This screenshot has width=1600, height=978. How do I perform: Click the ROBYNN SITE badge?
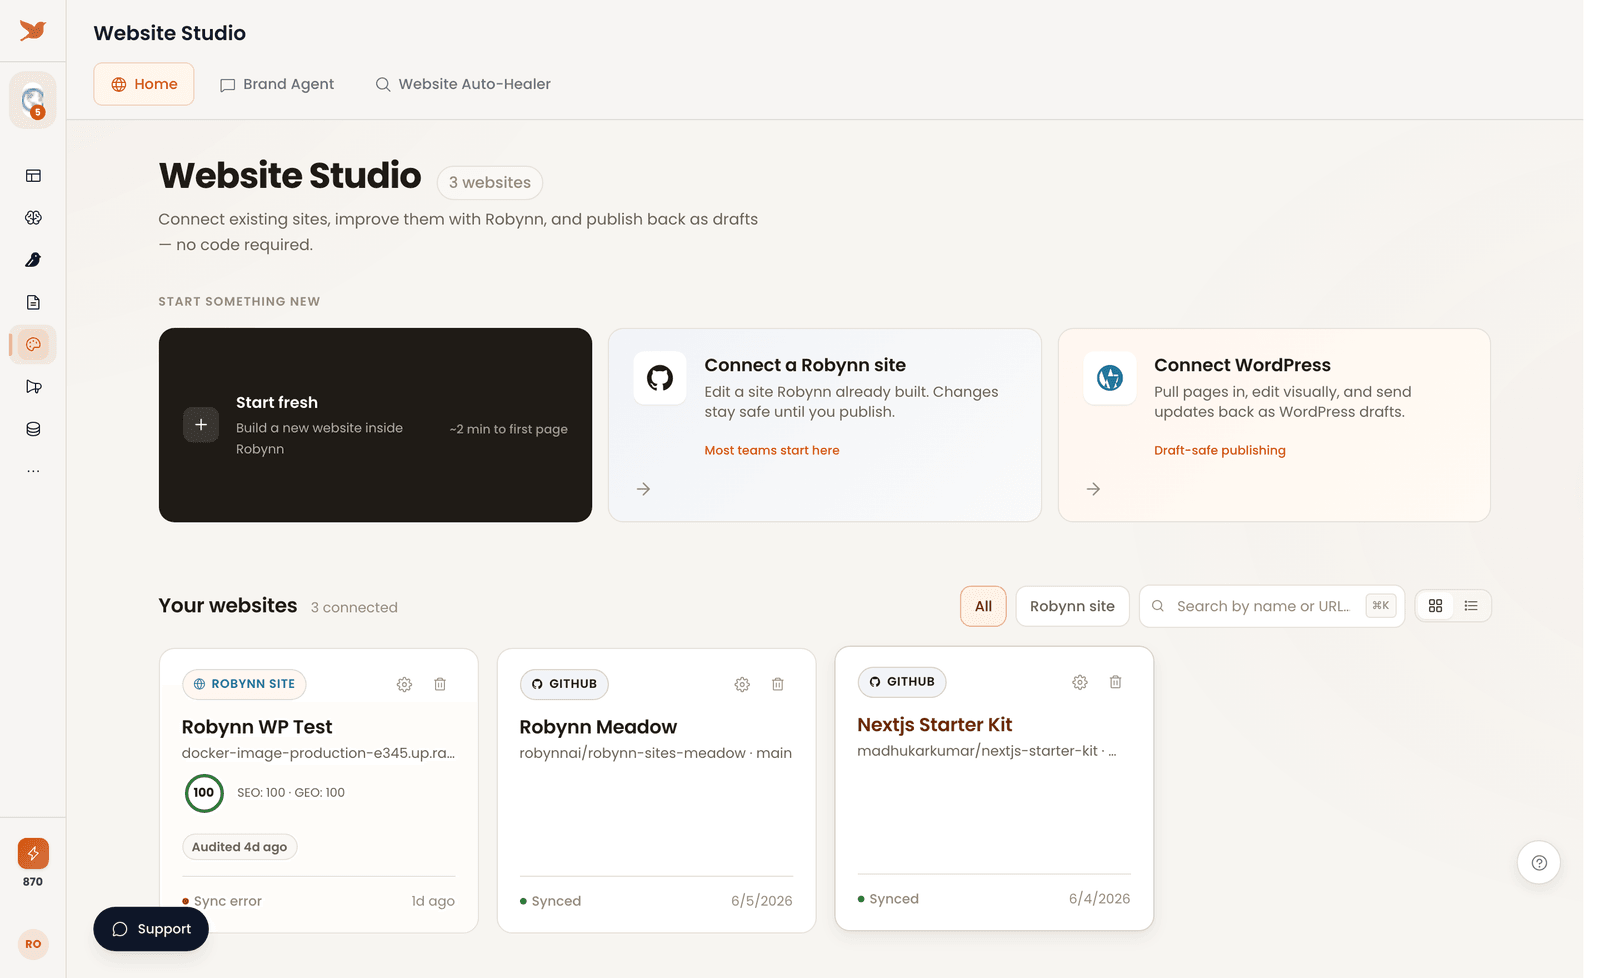244,684
